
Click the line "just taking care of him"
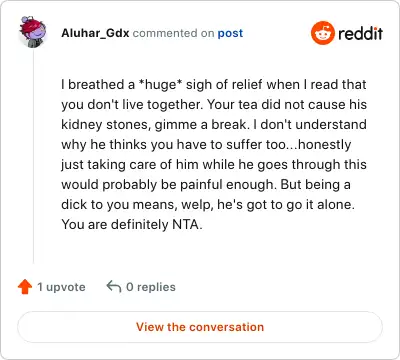(x=214, y=165)
